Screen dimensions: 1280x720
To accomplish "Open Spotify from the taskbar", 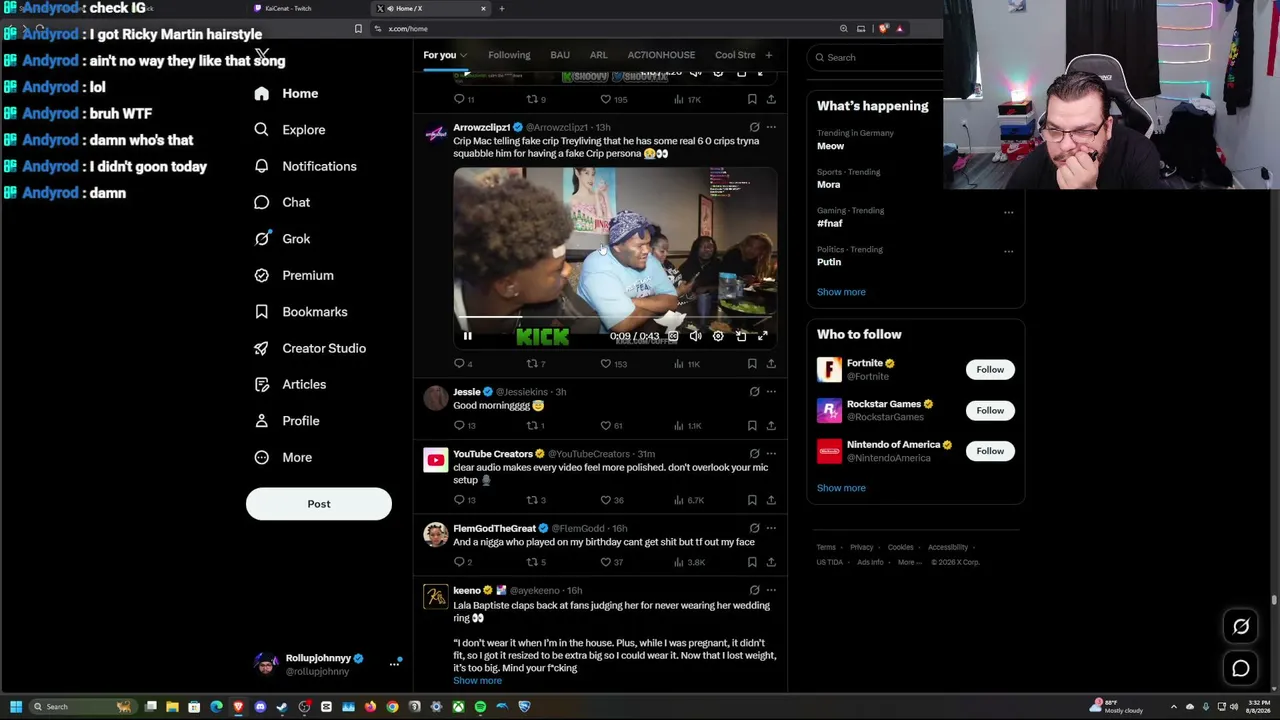I will click(480, 707).
